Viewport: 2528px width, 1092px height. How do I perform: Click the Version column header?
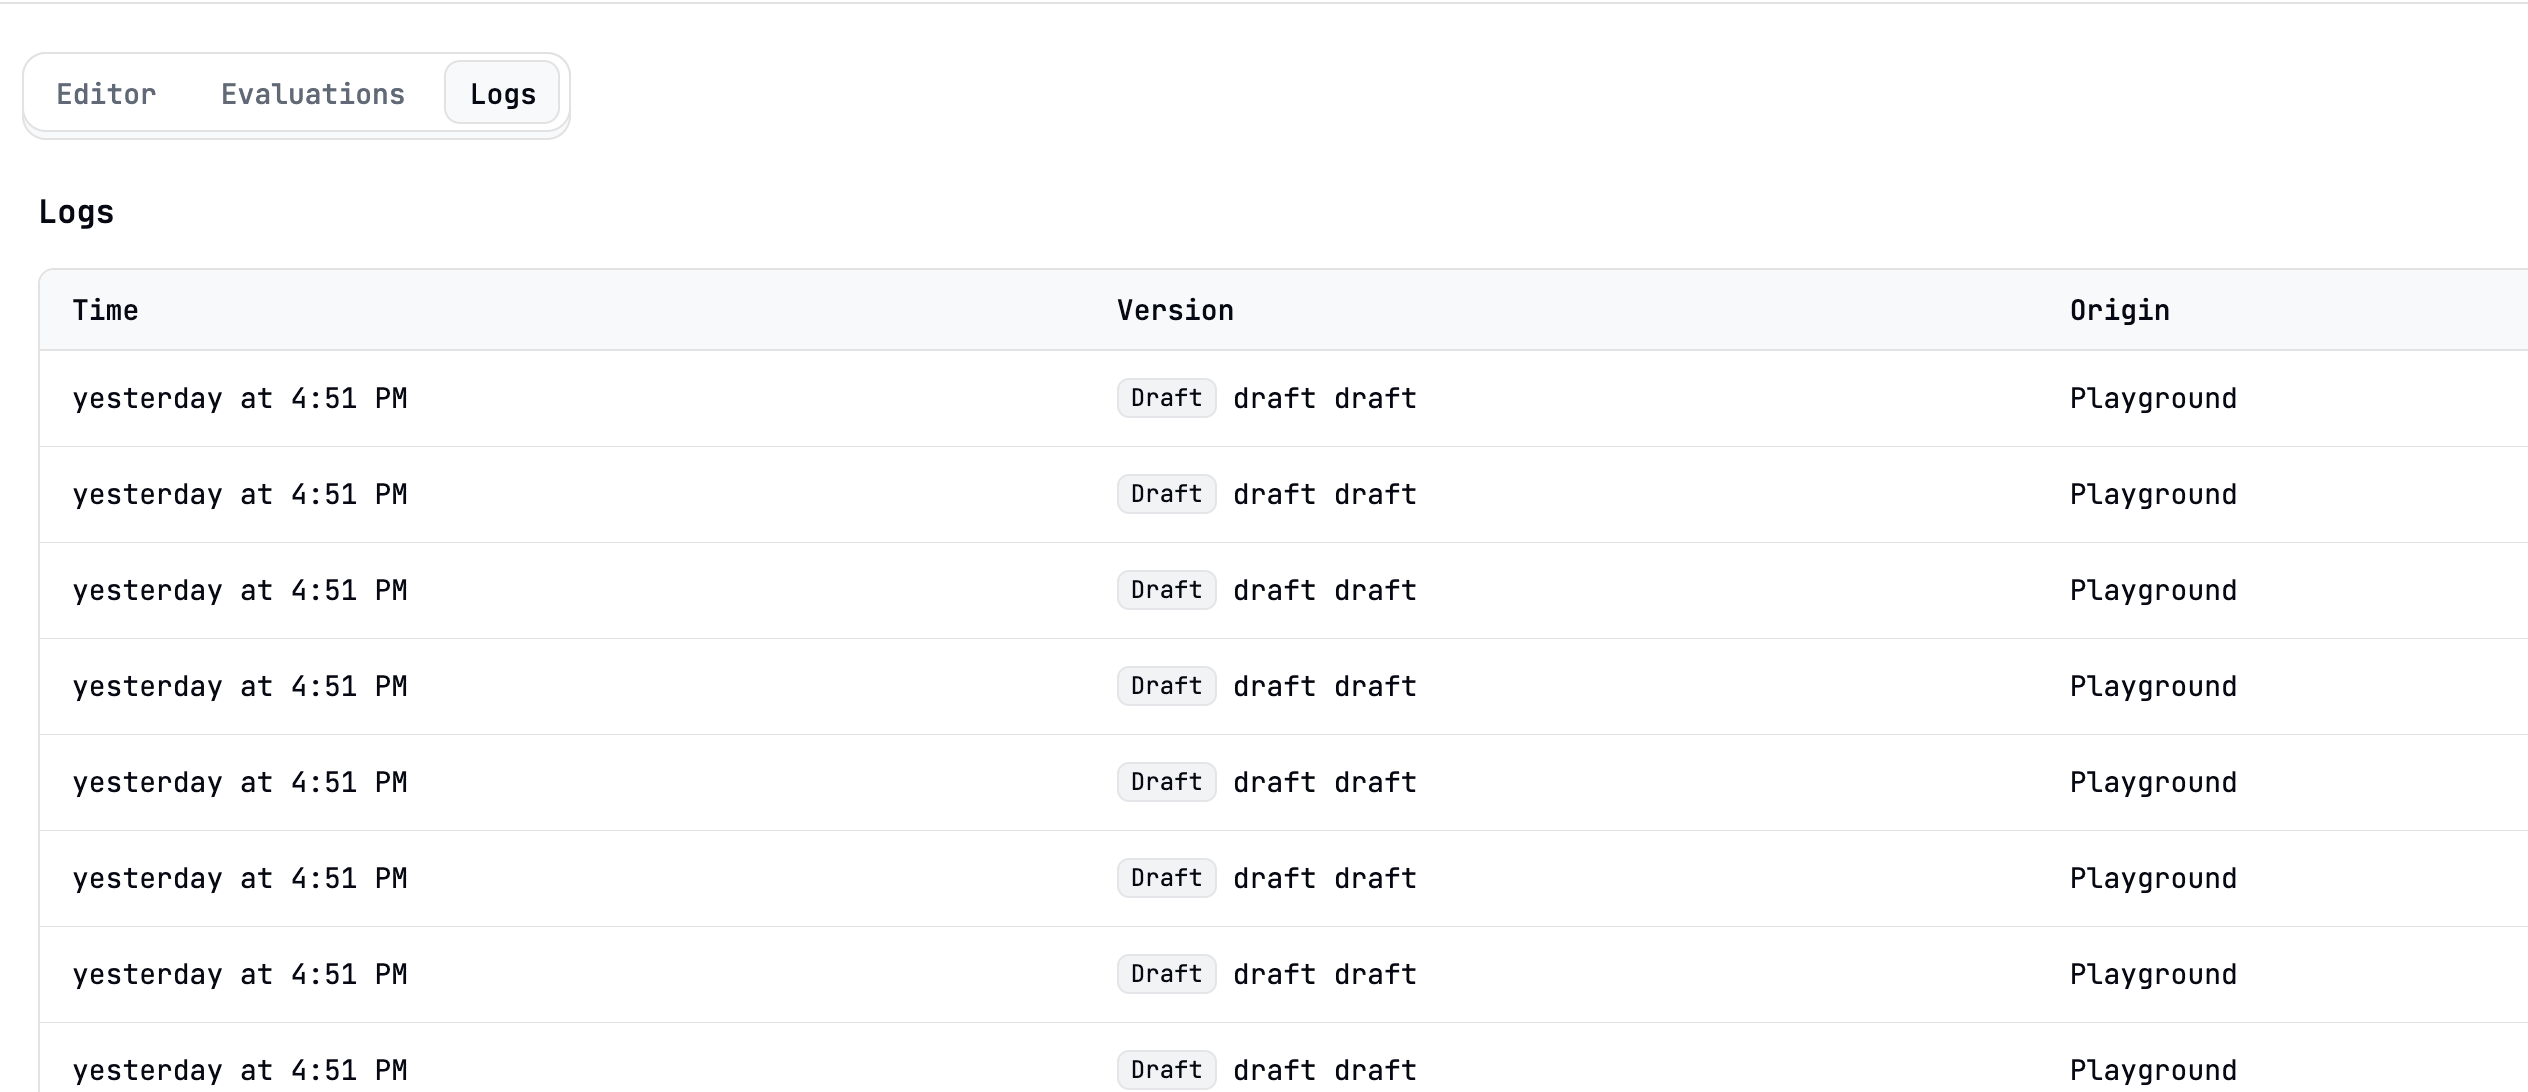pos(1175,310)
